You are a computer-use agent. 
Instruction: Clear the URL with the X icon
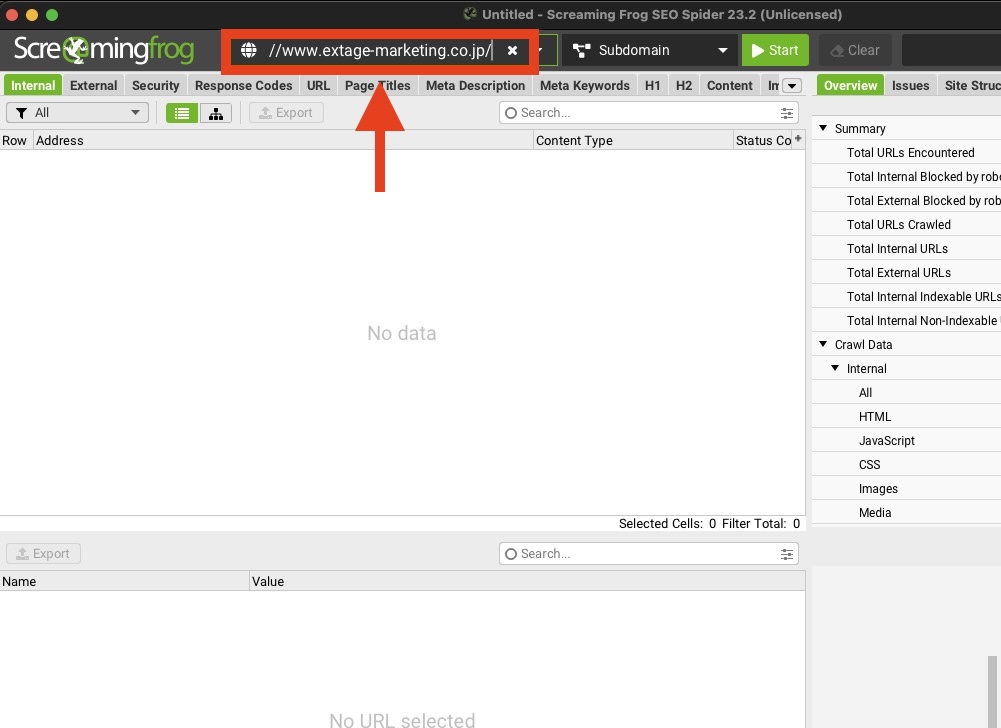512,50
